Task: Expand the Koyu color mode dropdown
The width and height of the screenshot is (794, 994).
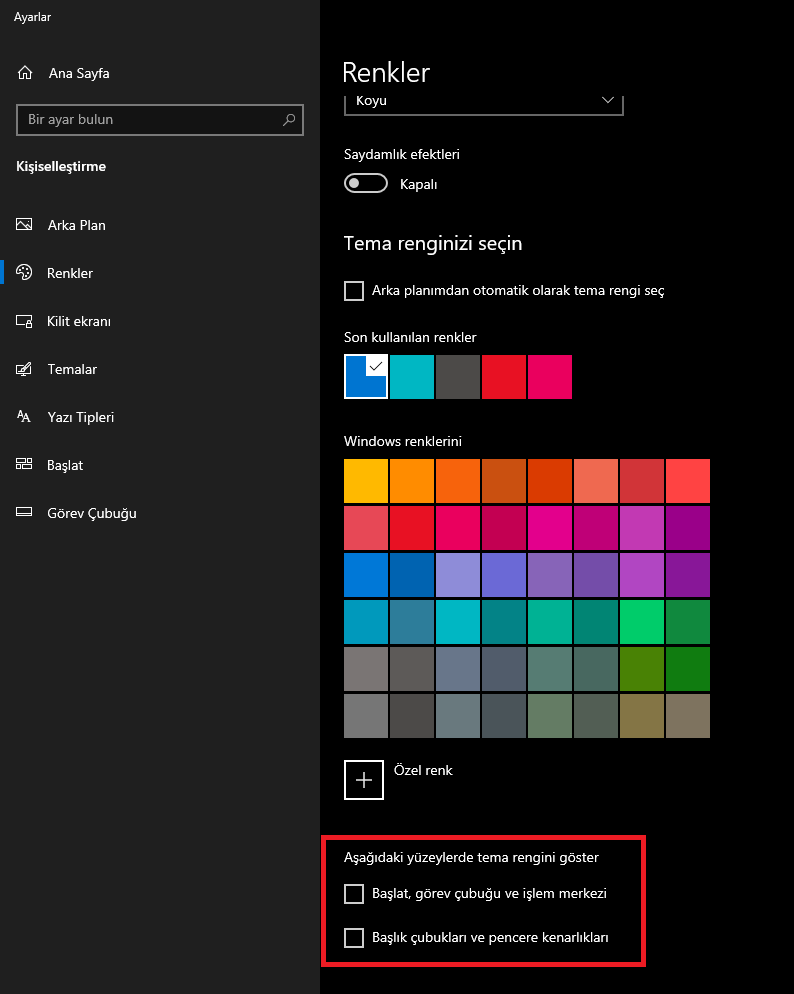Action: coord(483,101)
